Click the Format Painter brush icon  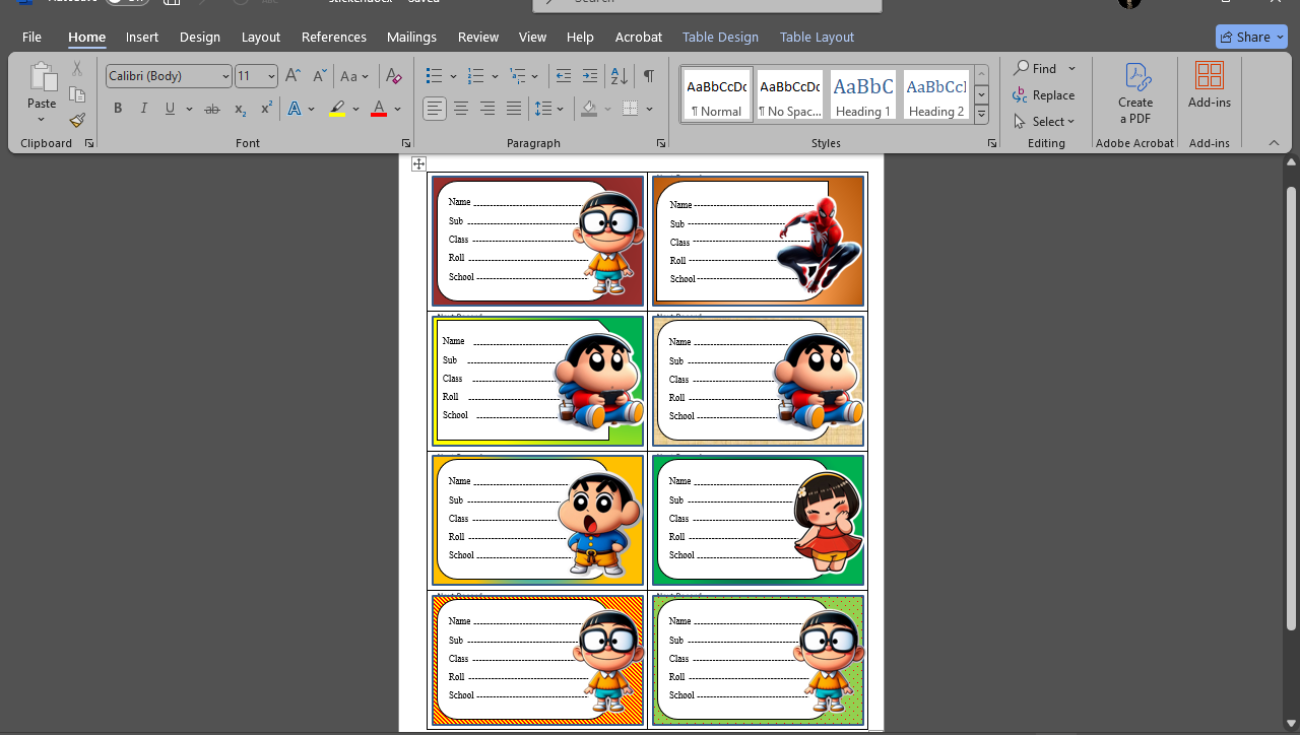77,120
